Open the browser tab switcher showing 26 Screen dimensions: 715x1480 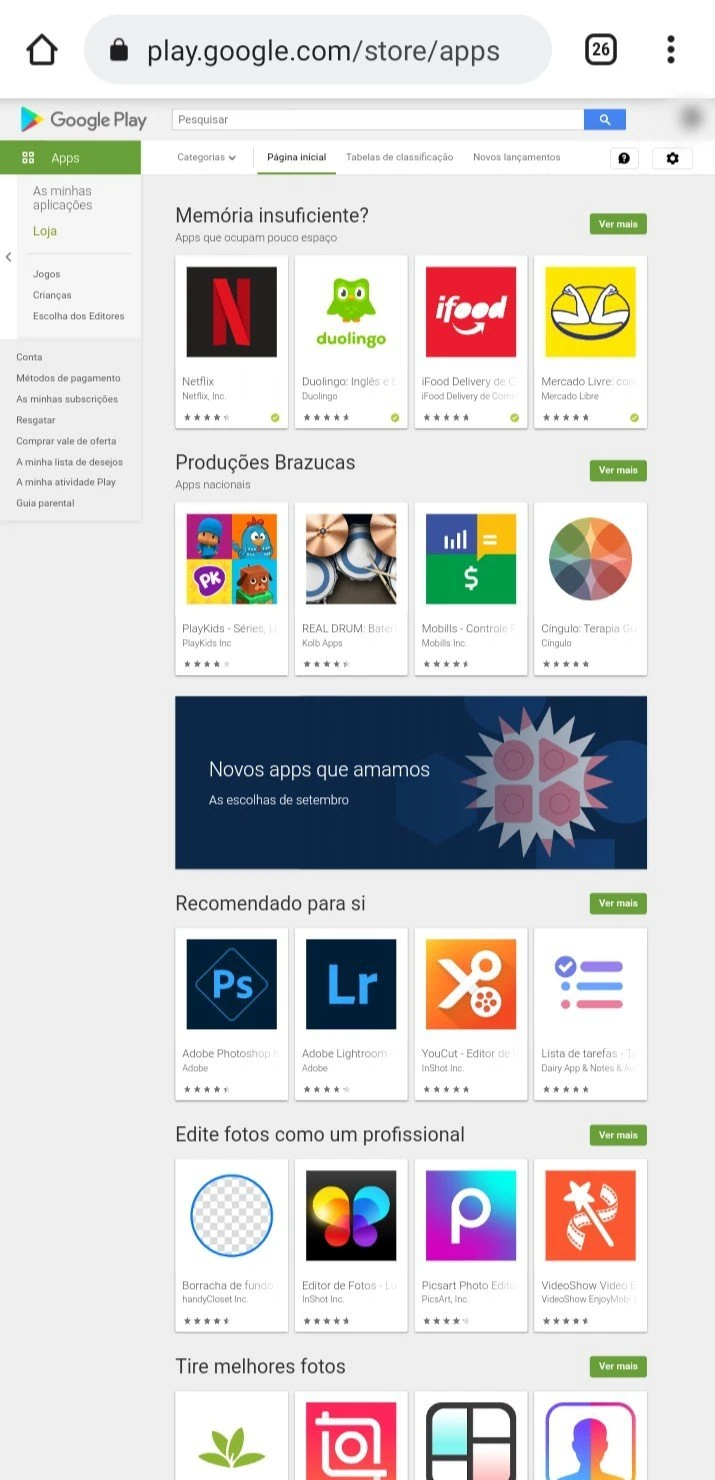(x=600, y=49)
